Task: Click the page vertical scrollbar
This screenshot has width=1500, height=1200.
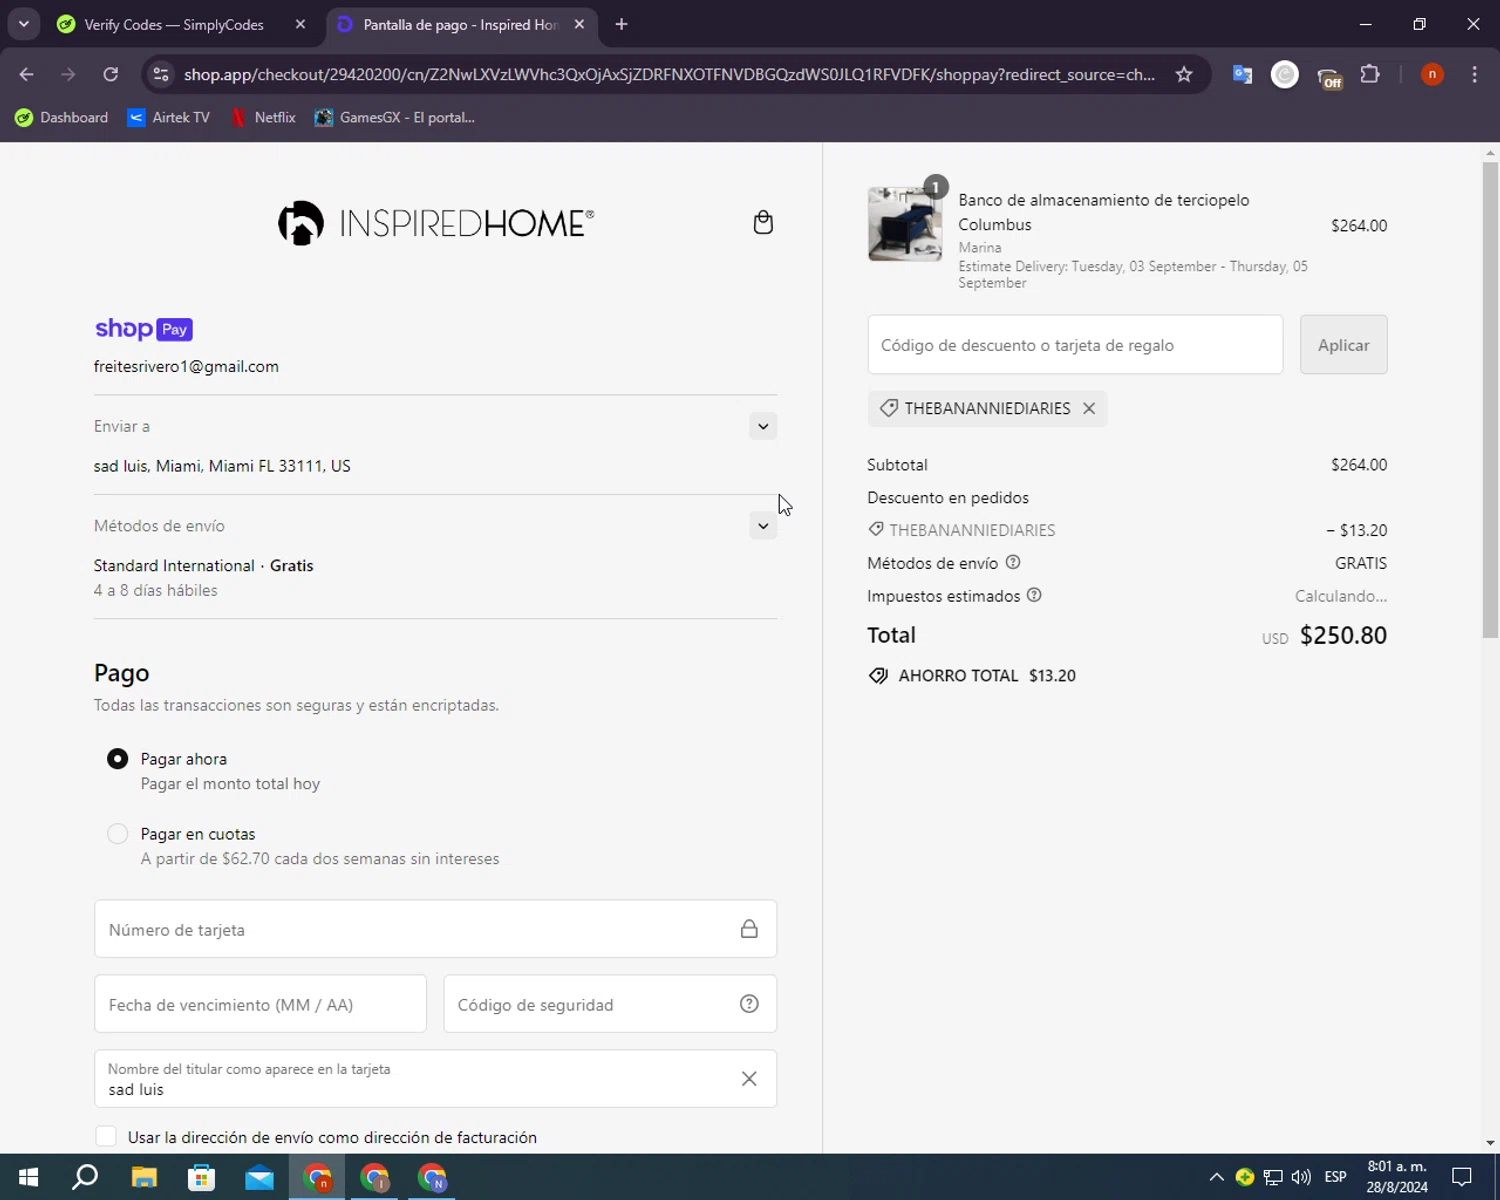Action: (x=1490, y=400)
